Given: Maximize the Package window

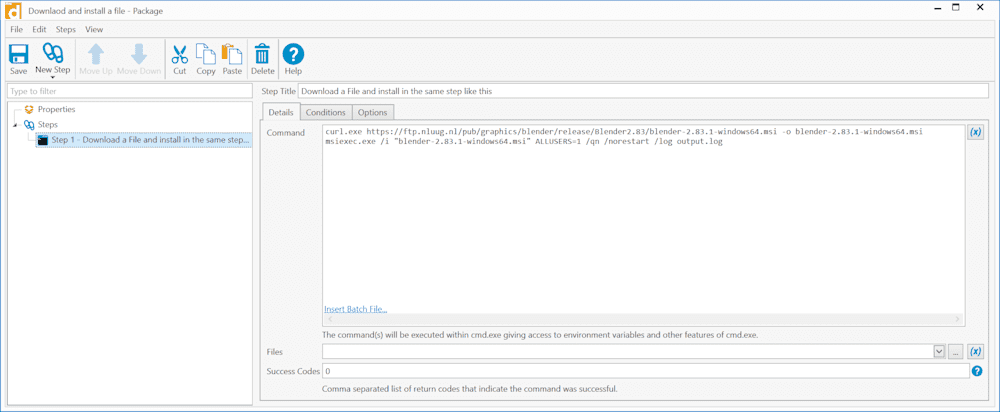Looking at the screenshot, I should (x=955, y=8).
